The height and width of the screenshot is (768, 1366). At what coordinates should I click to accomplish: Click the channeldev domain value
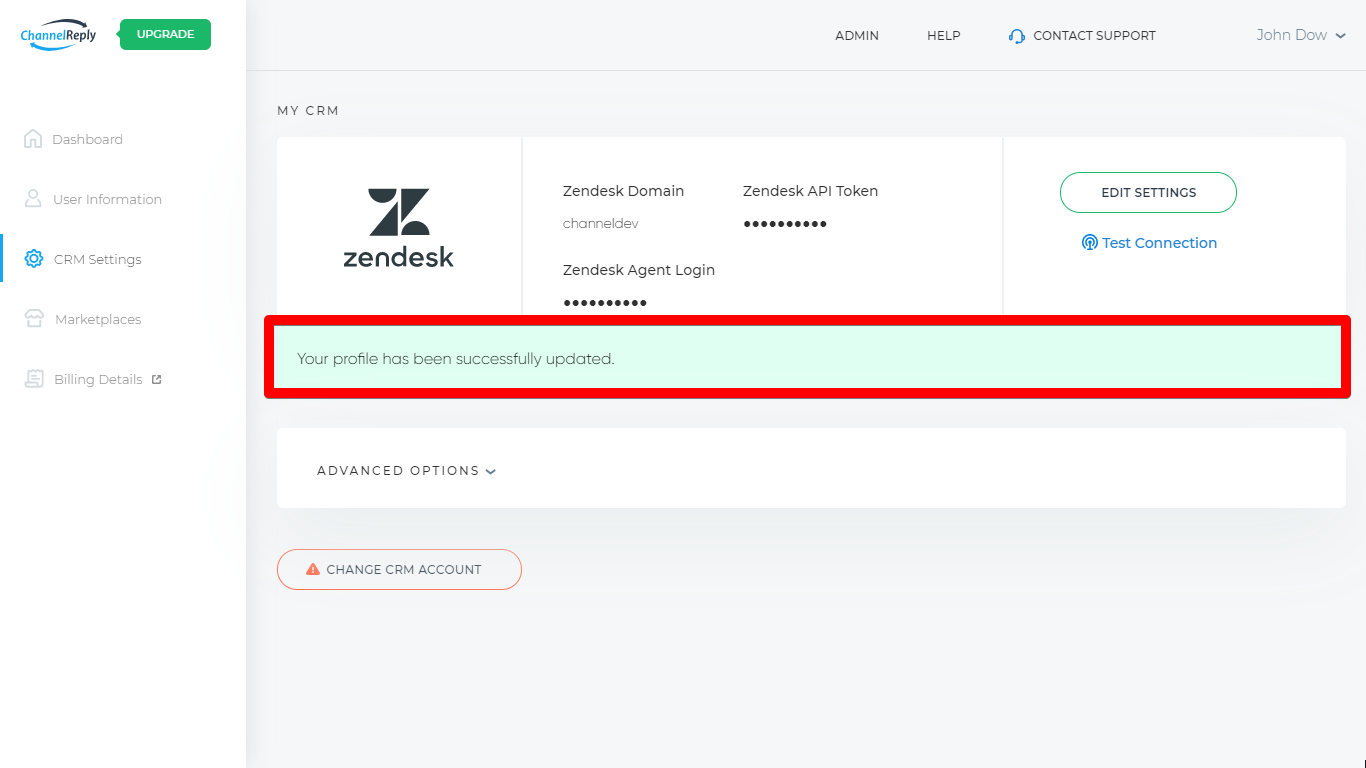point(600,224)
